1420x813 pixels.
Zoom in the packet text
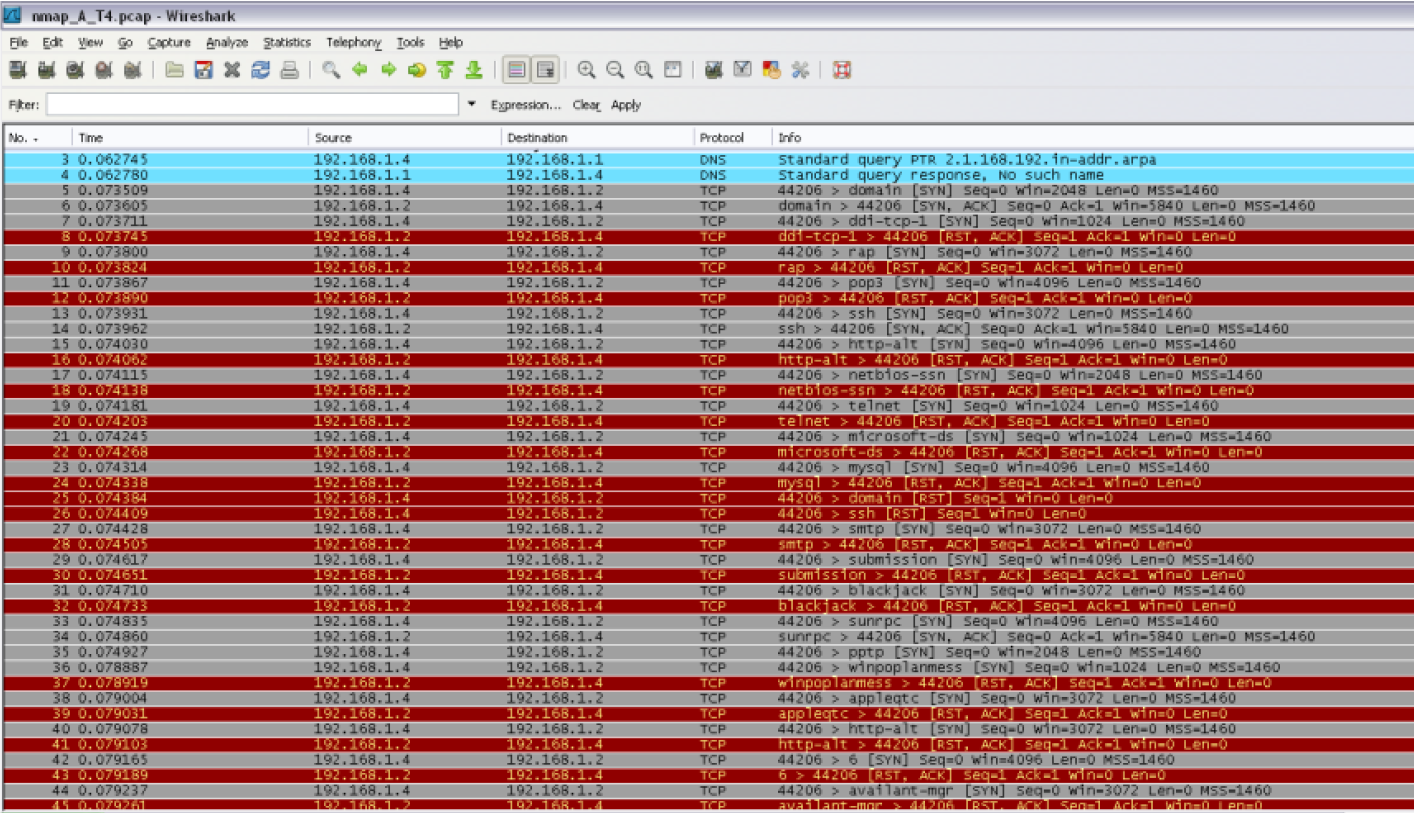[587, 70]
